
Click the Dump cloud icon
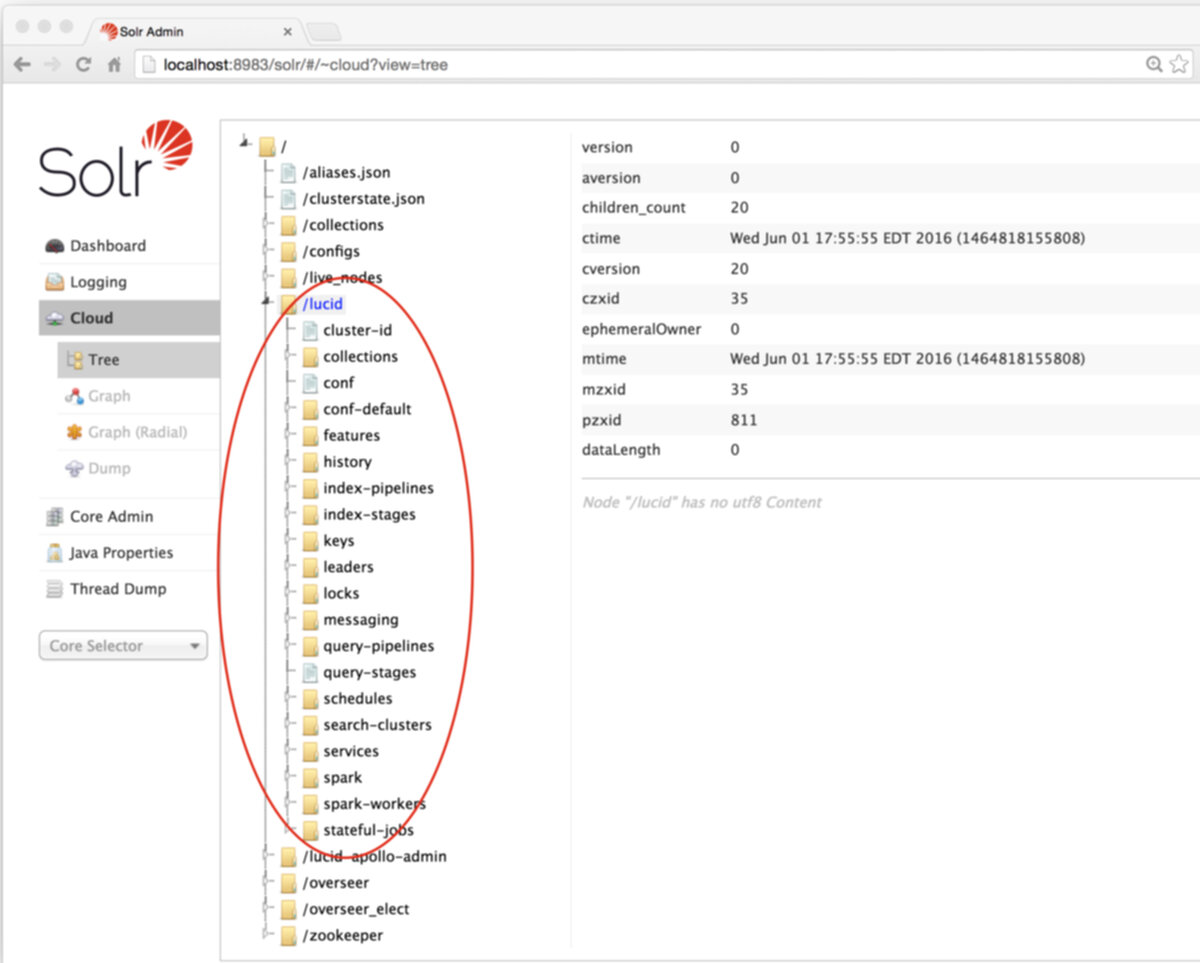pyautogui.click(x=74, y=468)
